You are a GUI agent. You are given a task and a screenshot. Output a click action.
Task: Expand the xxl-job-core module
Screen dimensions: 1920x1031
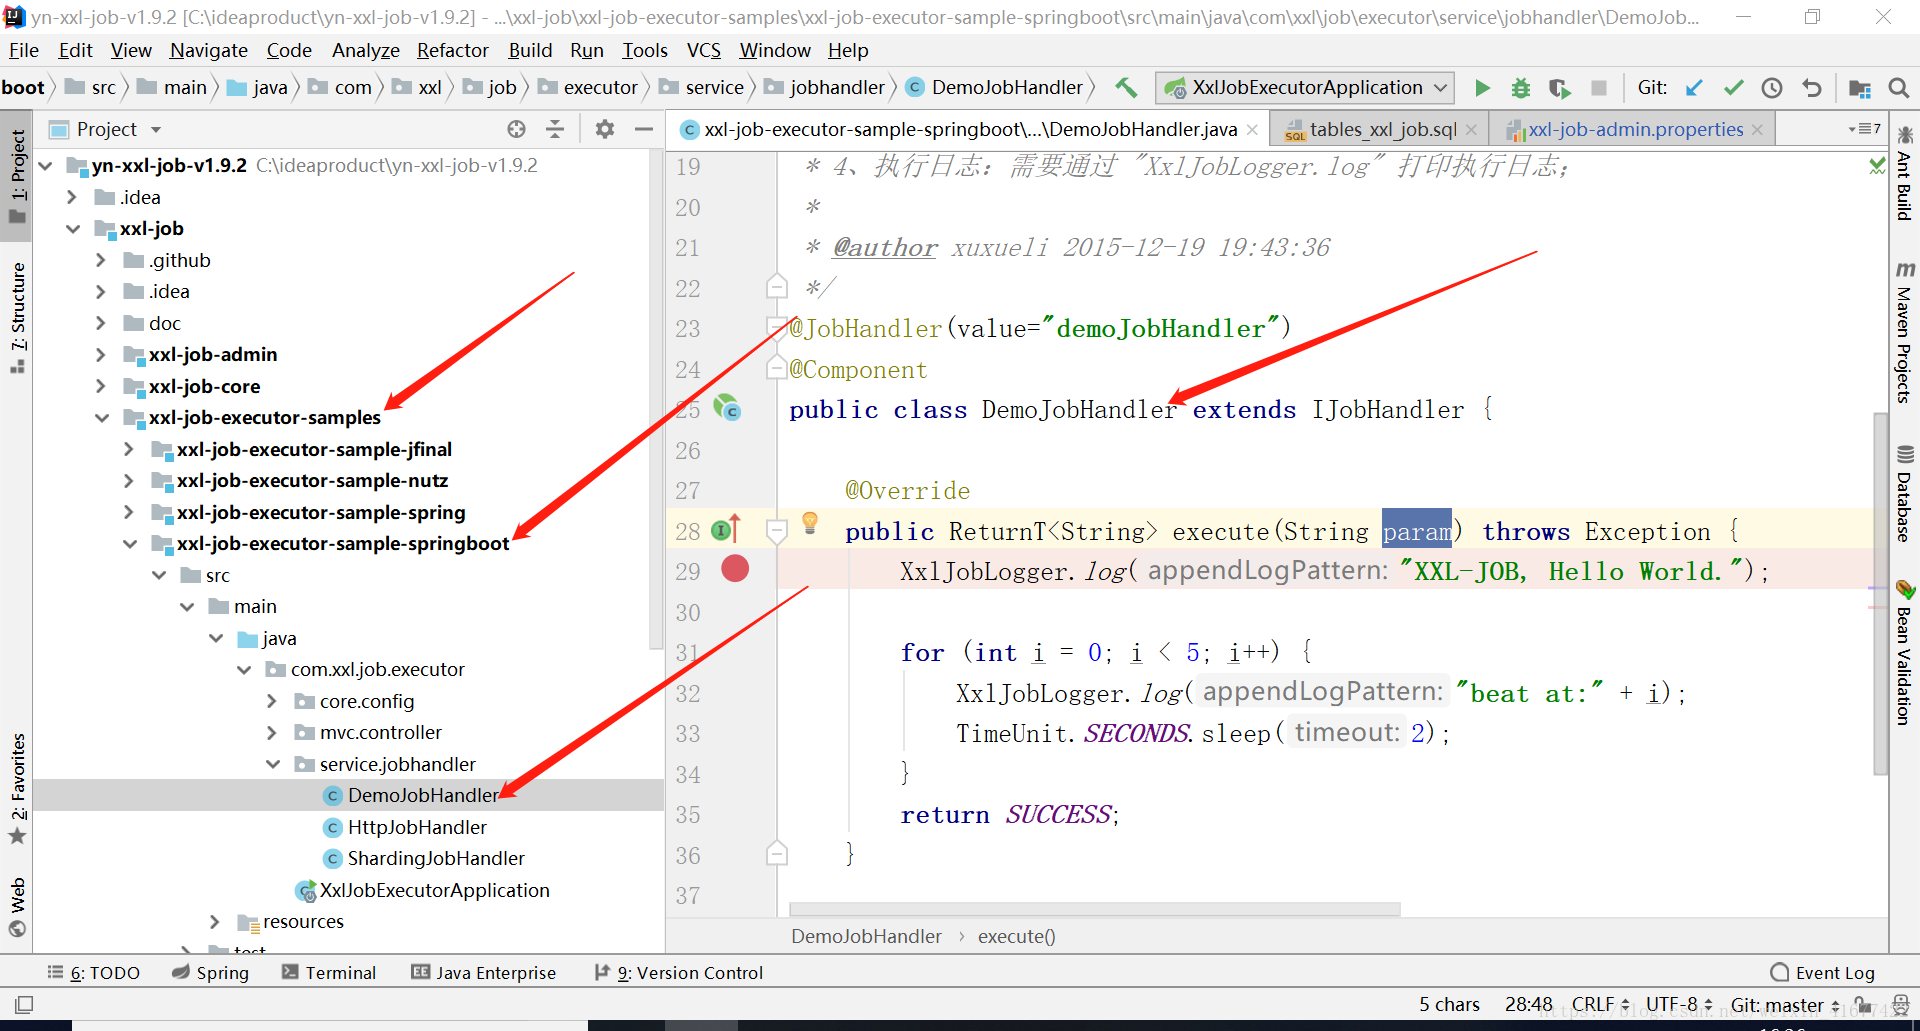coord(100,386)
